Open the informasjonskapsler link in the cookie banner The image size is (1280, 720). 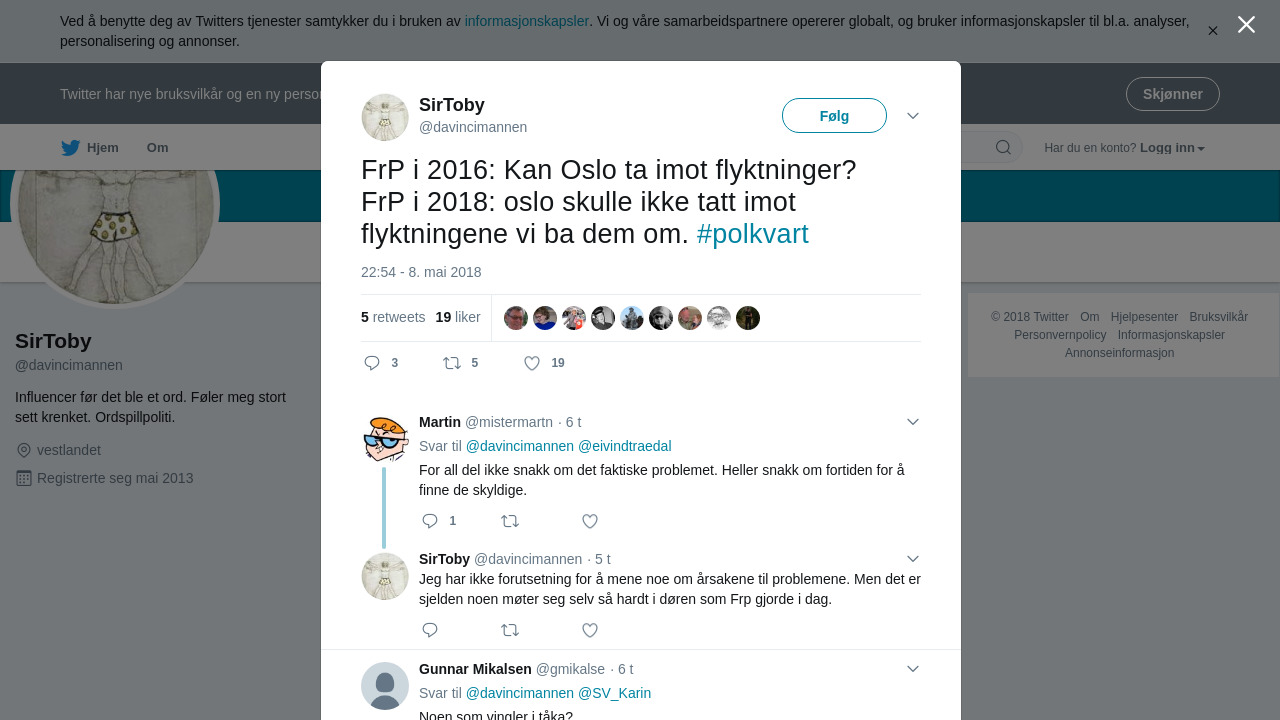click(x=527, y=21)
